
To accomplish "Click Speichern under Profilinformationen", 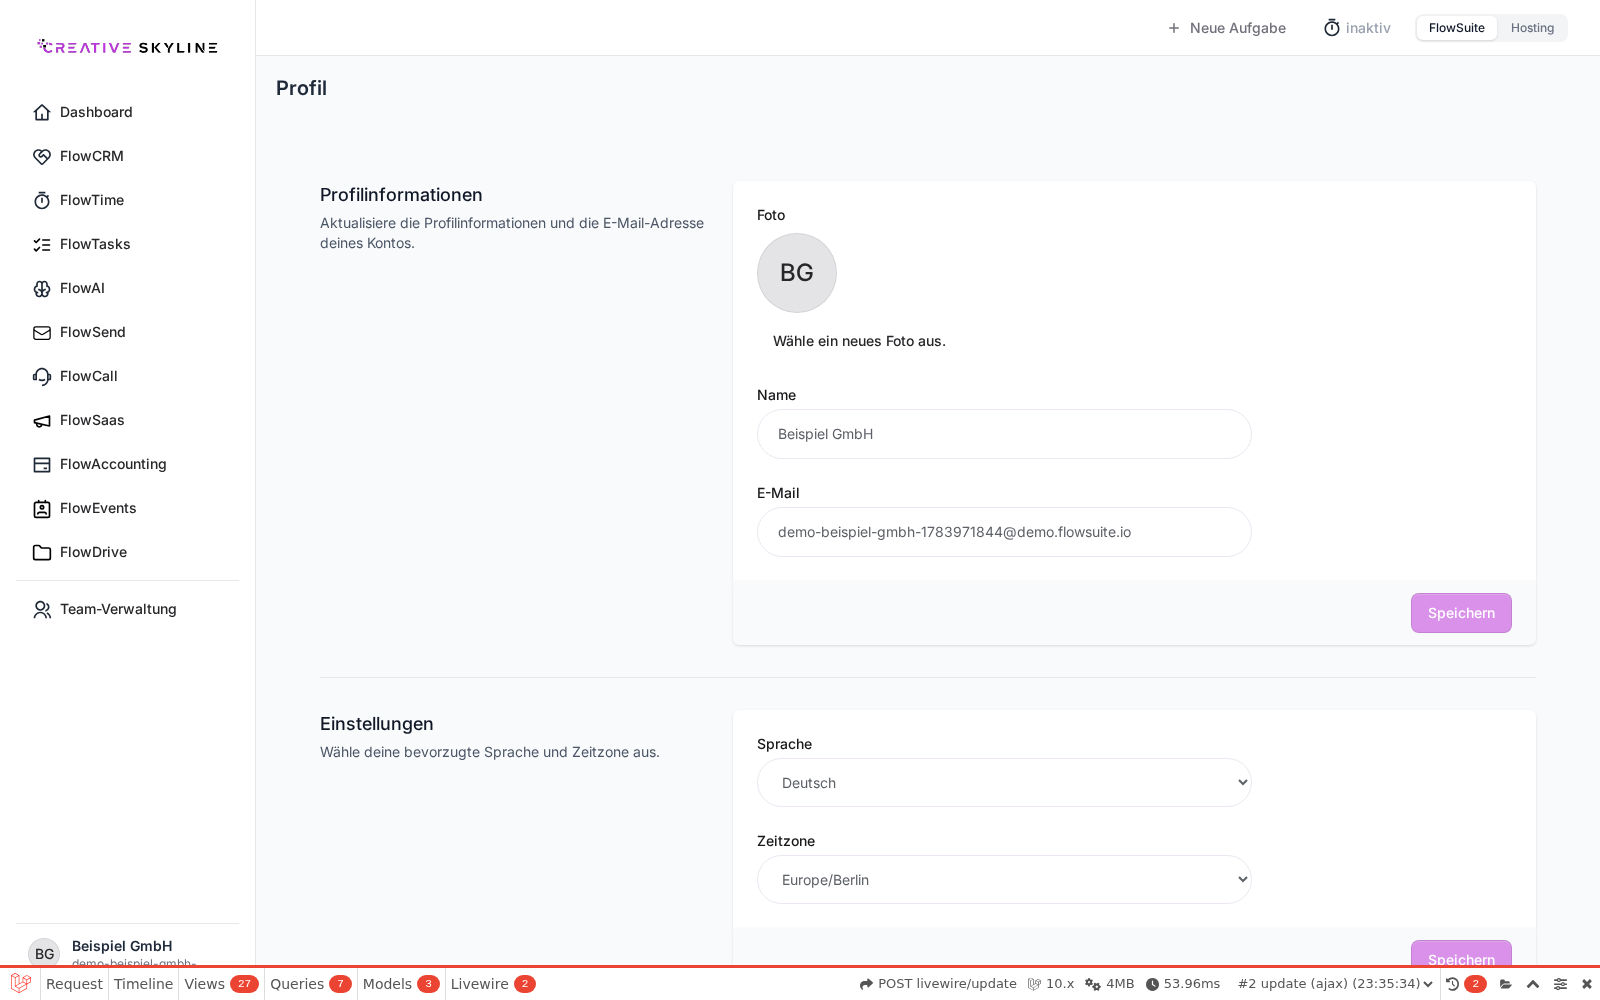I will (x=1461, y=613).
